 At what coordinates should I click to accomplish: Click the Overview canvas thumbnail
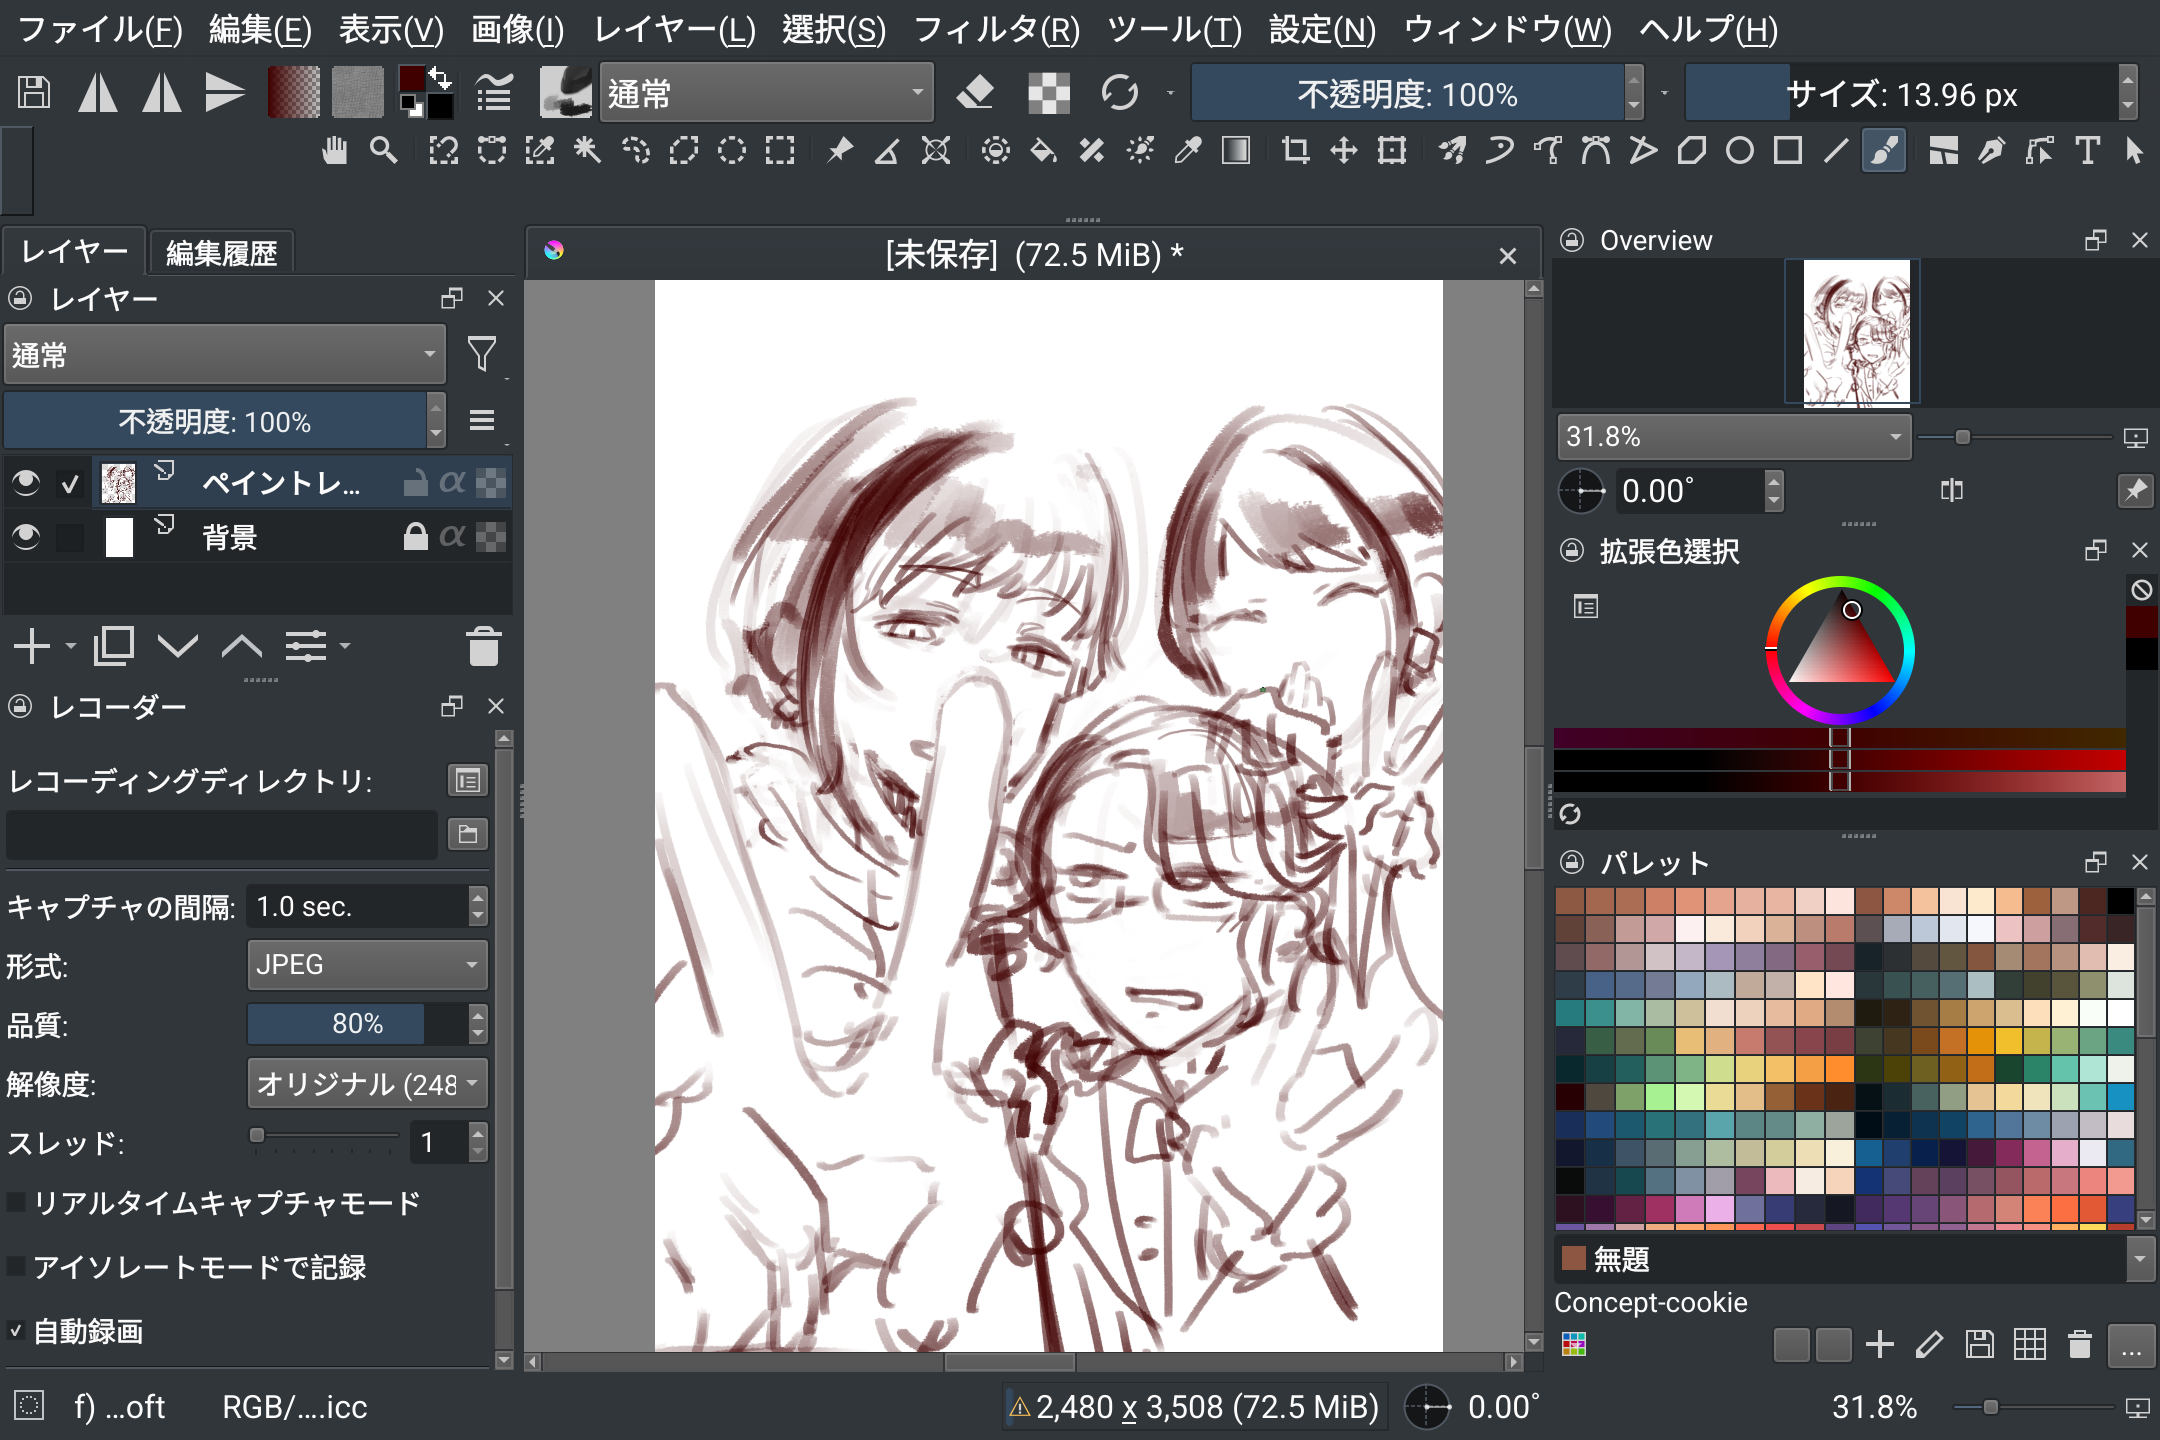click(1856, 333)
